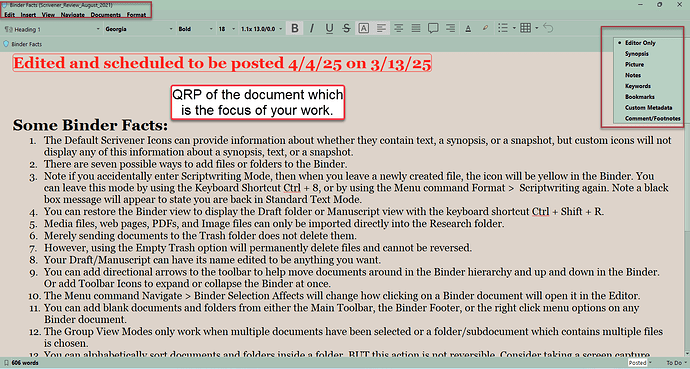The image size is (690, 369).
Task: Select the Editor Only option
Action: 640,43
